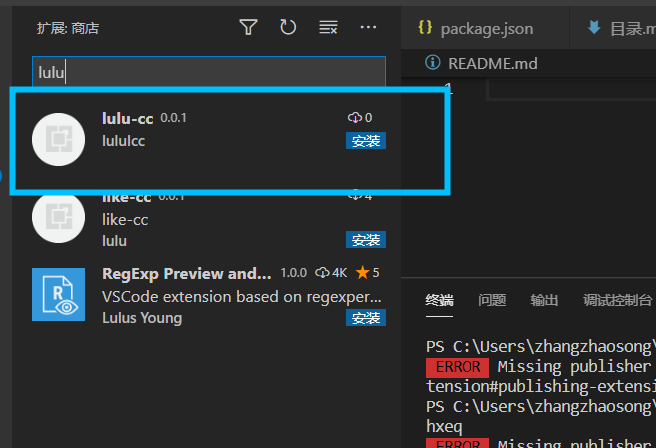Refresh the extensions marketplace list

click(288, 28)
